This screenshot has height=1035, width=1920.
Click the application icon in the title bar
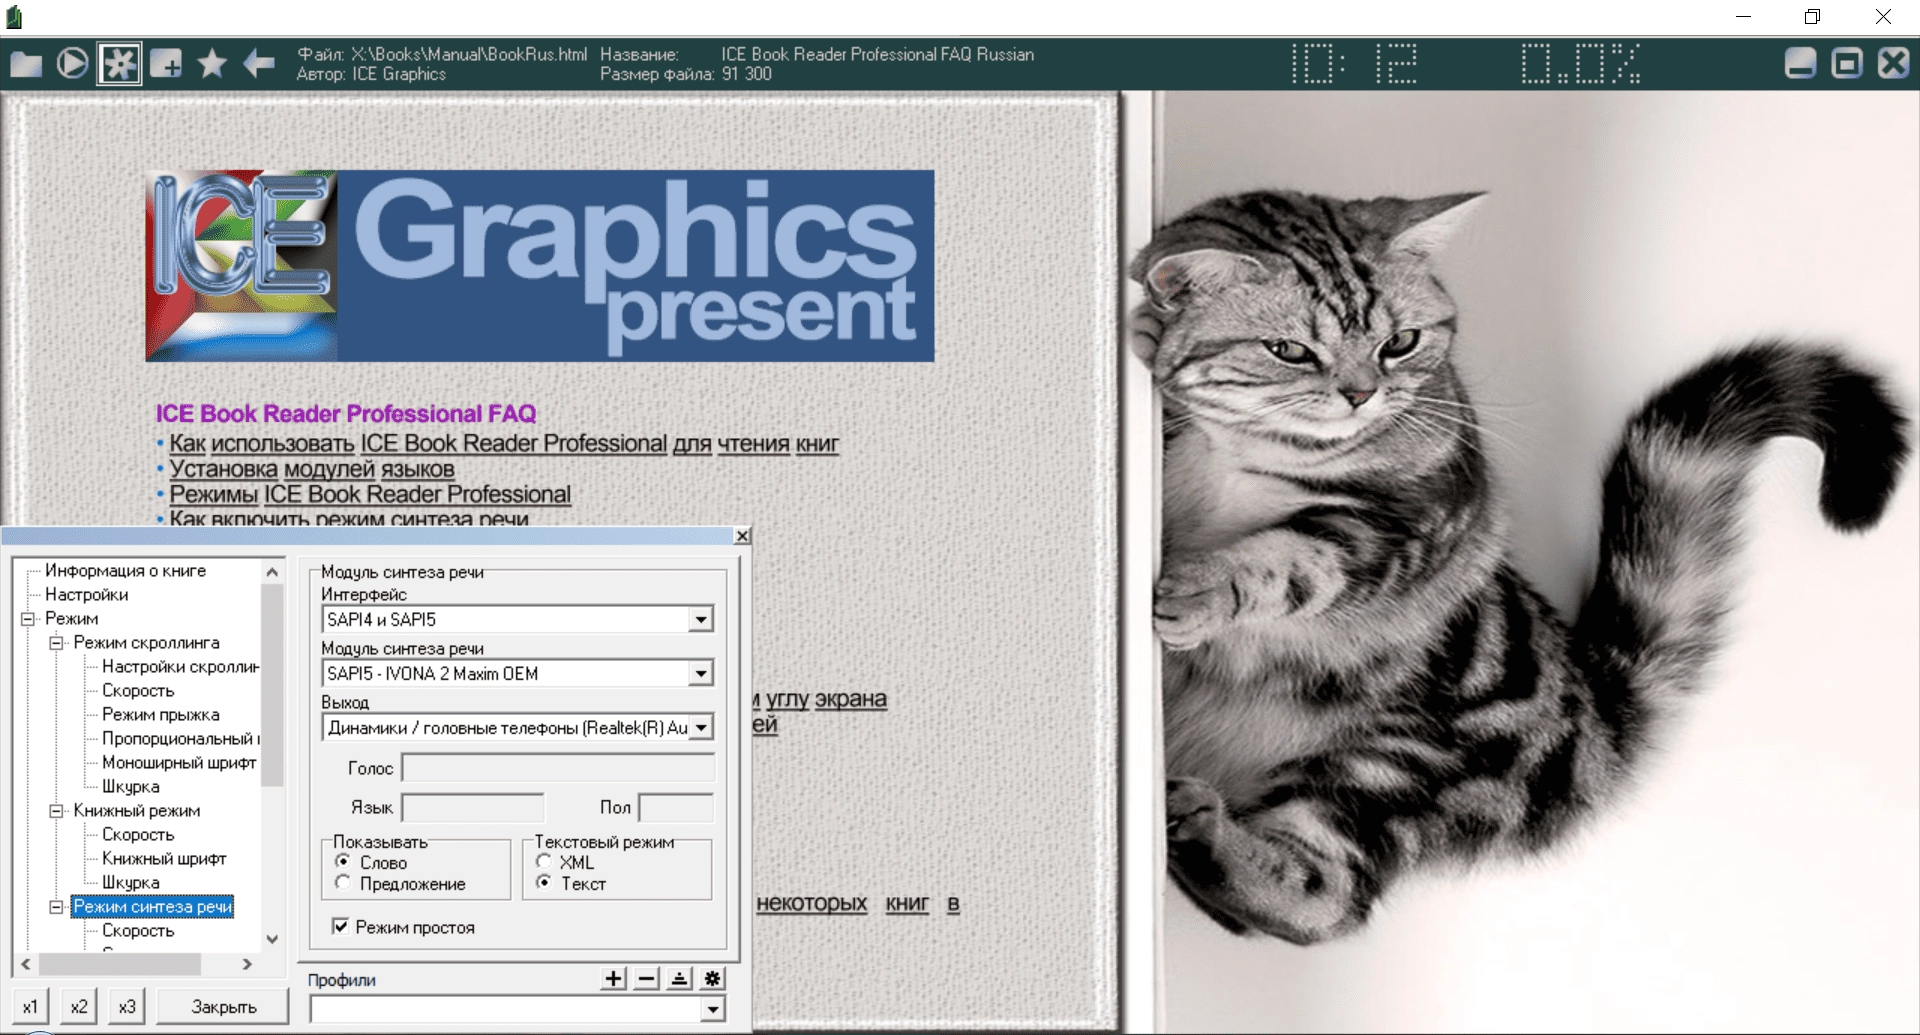pos(14,17)
